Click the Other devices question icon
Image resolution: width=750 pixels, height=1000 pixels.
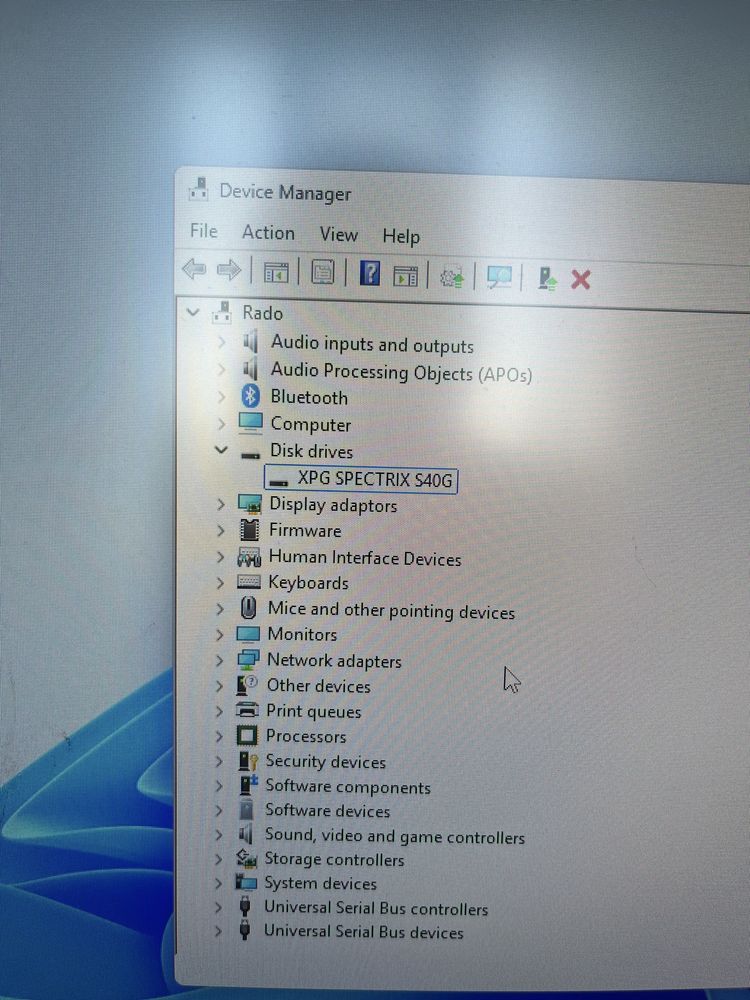[247, 684]
